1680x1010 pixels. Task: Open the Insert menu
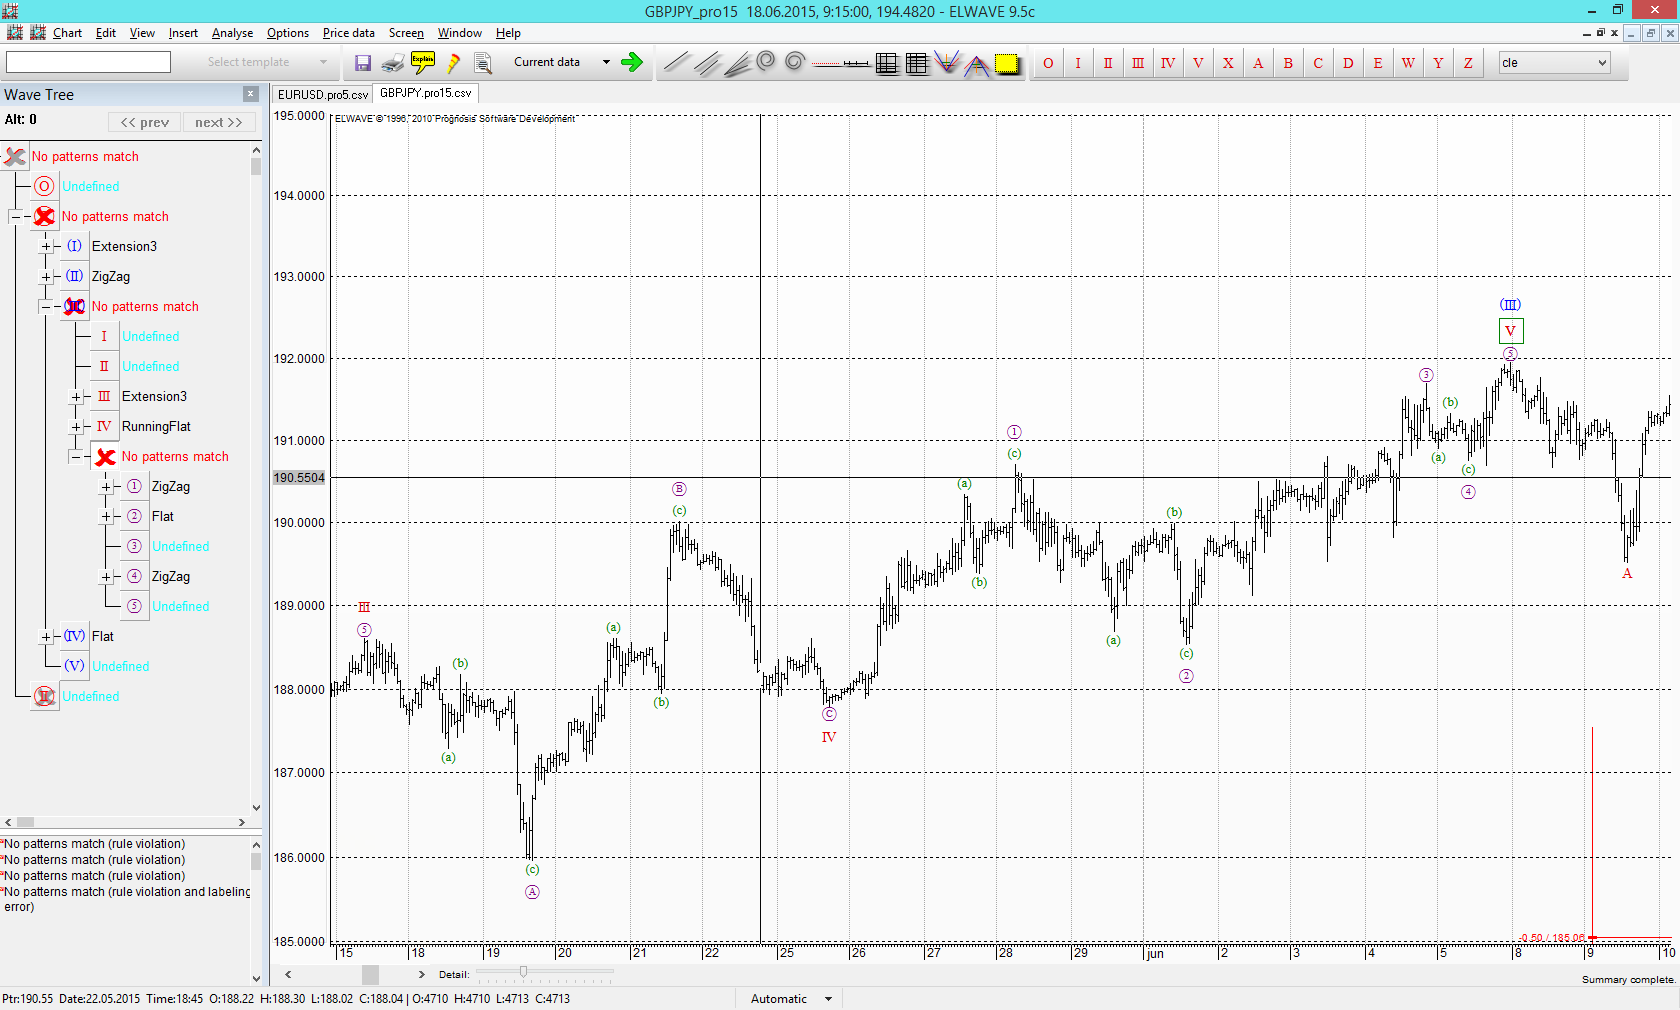[x=183, y=33]
